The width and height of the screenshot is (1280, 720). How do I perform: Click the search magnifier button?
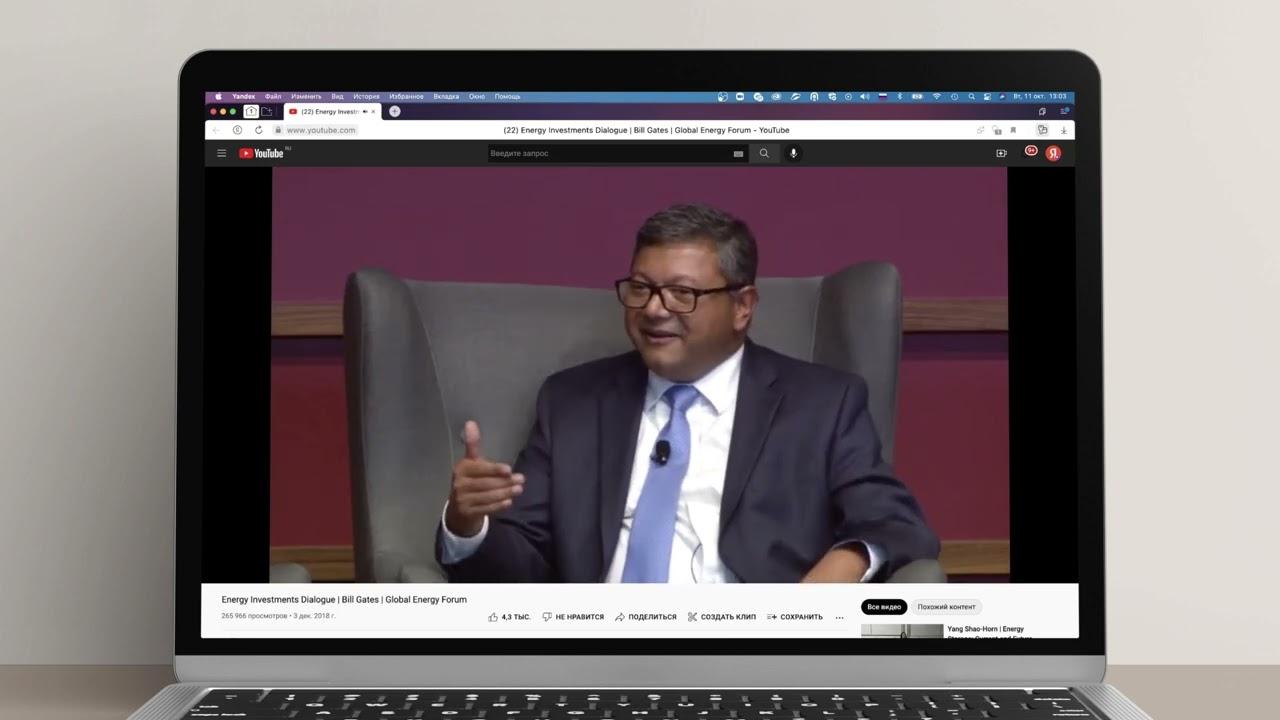point(764,153)
